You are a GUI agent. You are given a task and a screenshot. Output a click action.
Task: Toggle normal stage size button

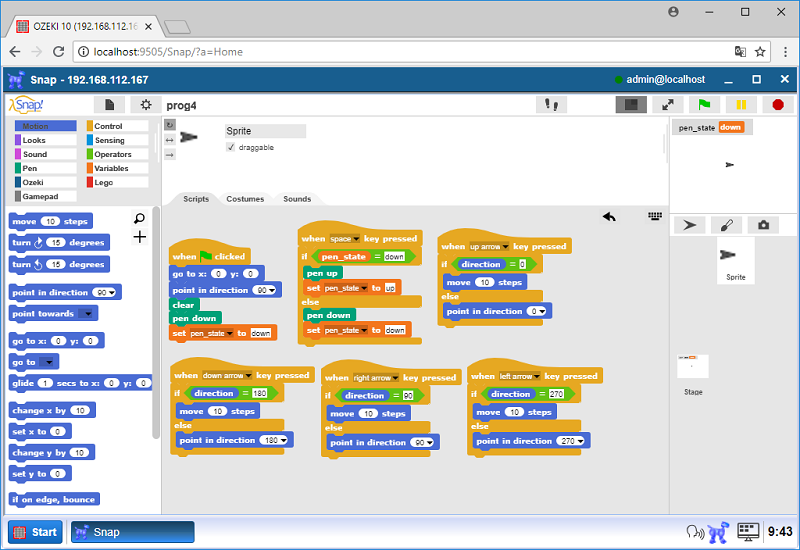tap(630, 104)
